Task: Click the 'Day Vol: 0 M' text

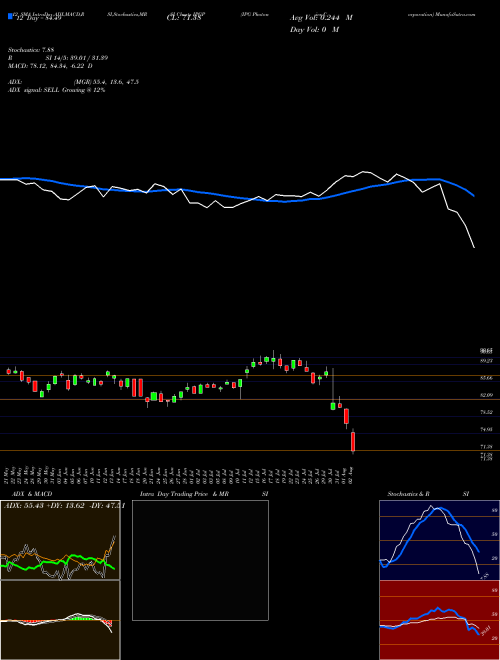Action: point(314,30)
